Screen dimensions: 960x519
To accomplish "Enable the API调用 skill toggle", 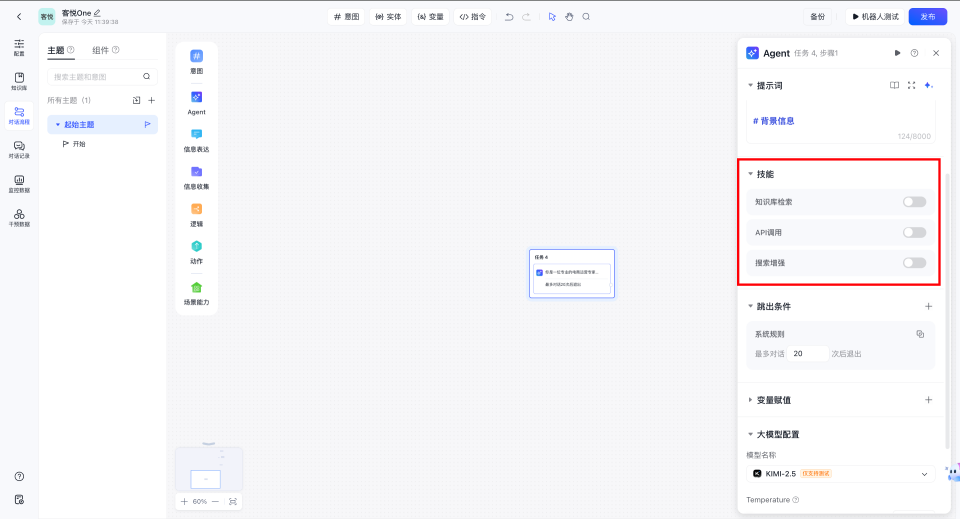I will pos(915,233).
